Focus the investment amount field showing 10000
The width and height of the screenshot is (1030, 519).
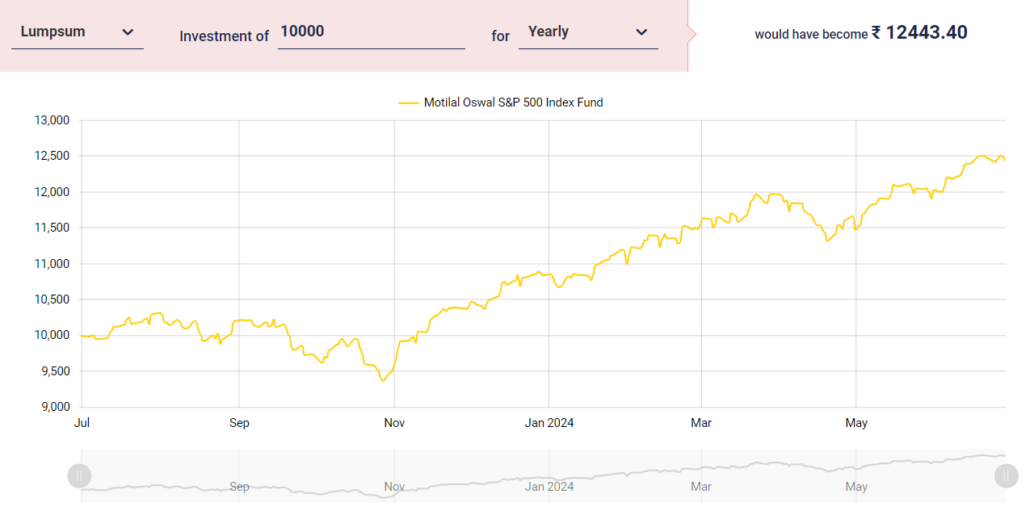(x=371, y=32)
